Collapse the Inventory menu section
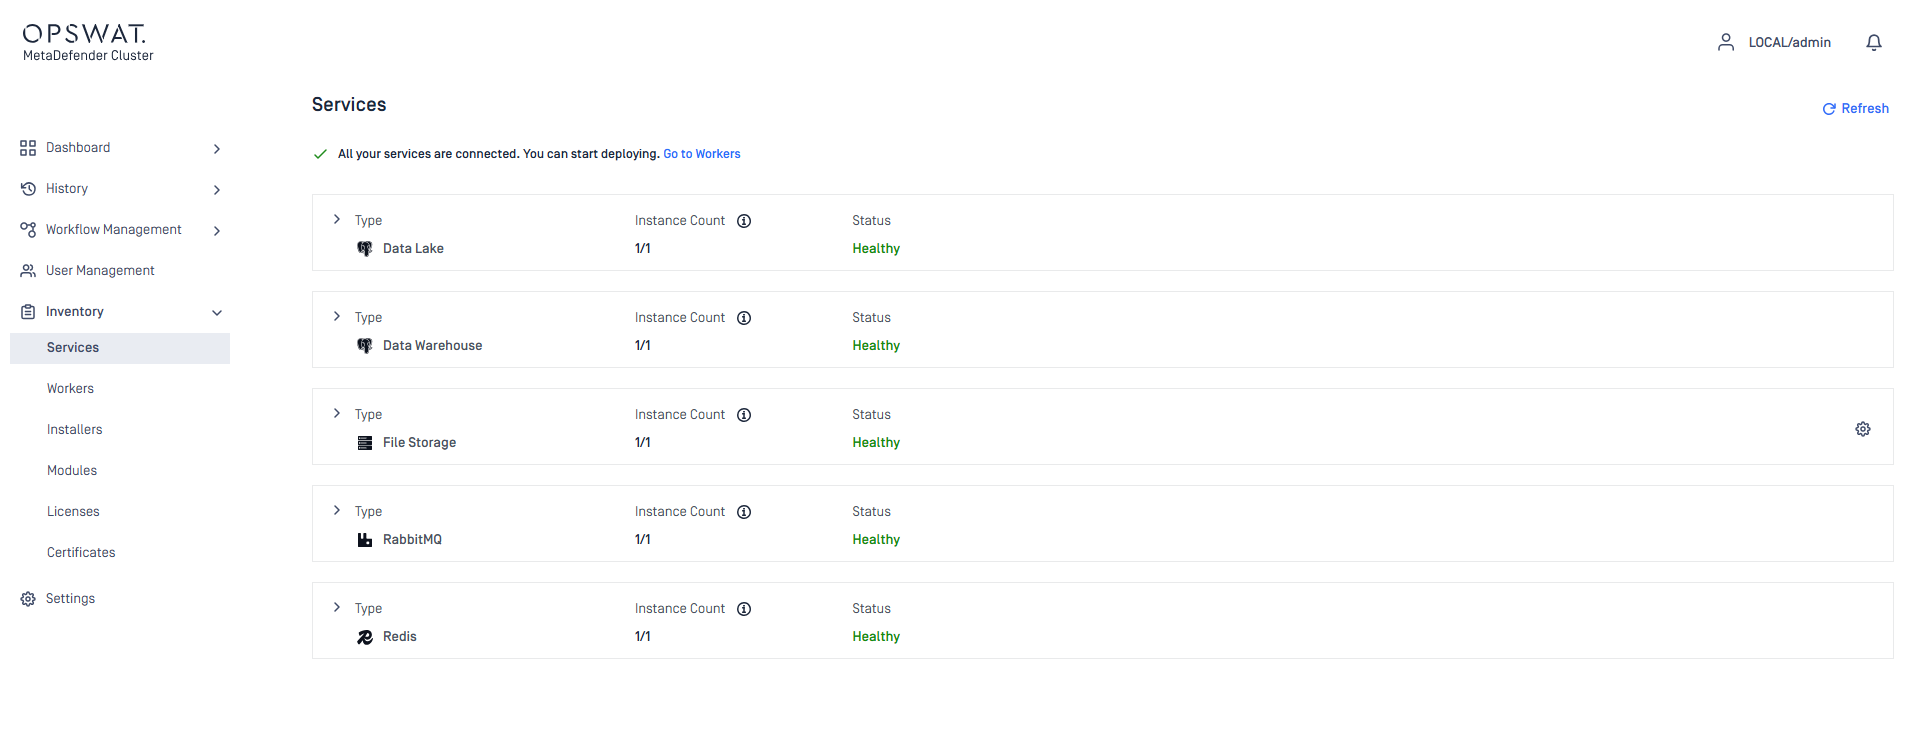 (217, 312)
